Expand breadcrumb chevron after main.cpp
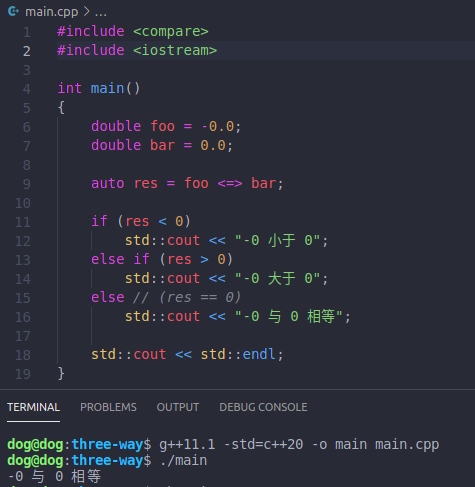475x487 pixels. click(x=86, y=12)
